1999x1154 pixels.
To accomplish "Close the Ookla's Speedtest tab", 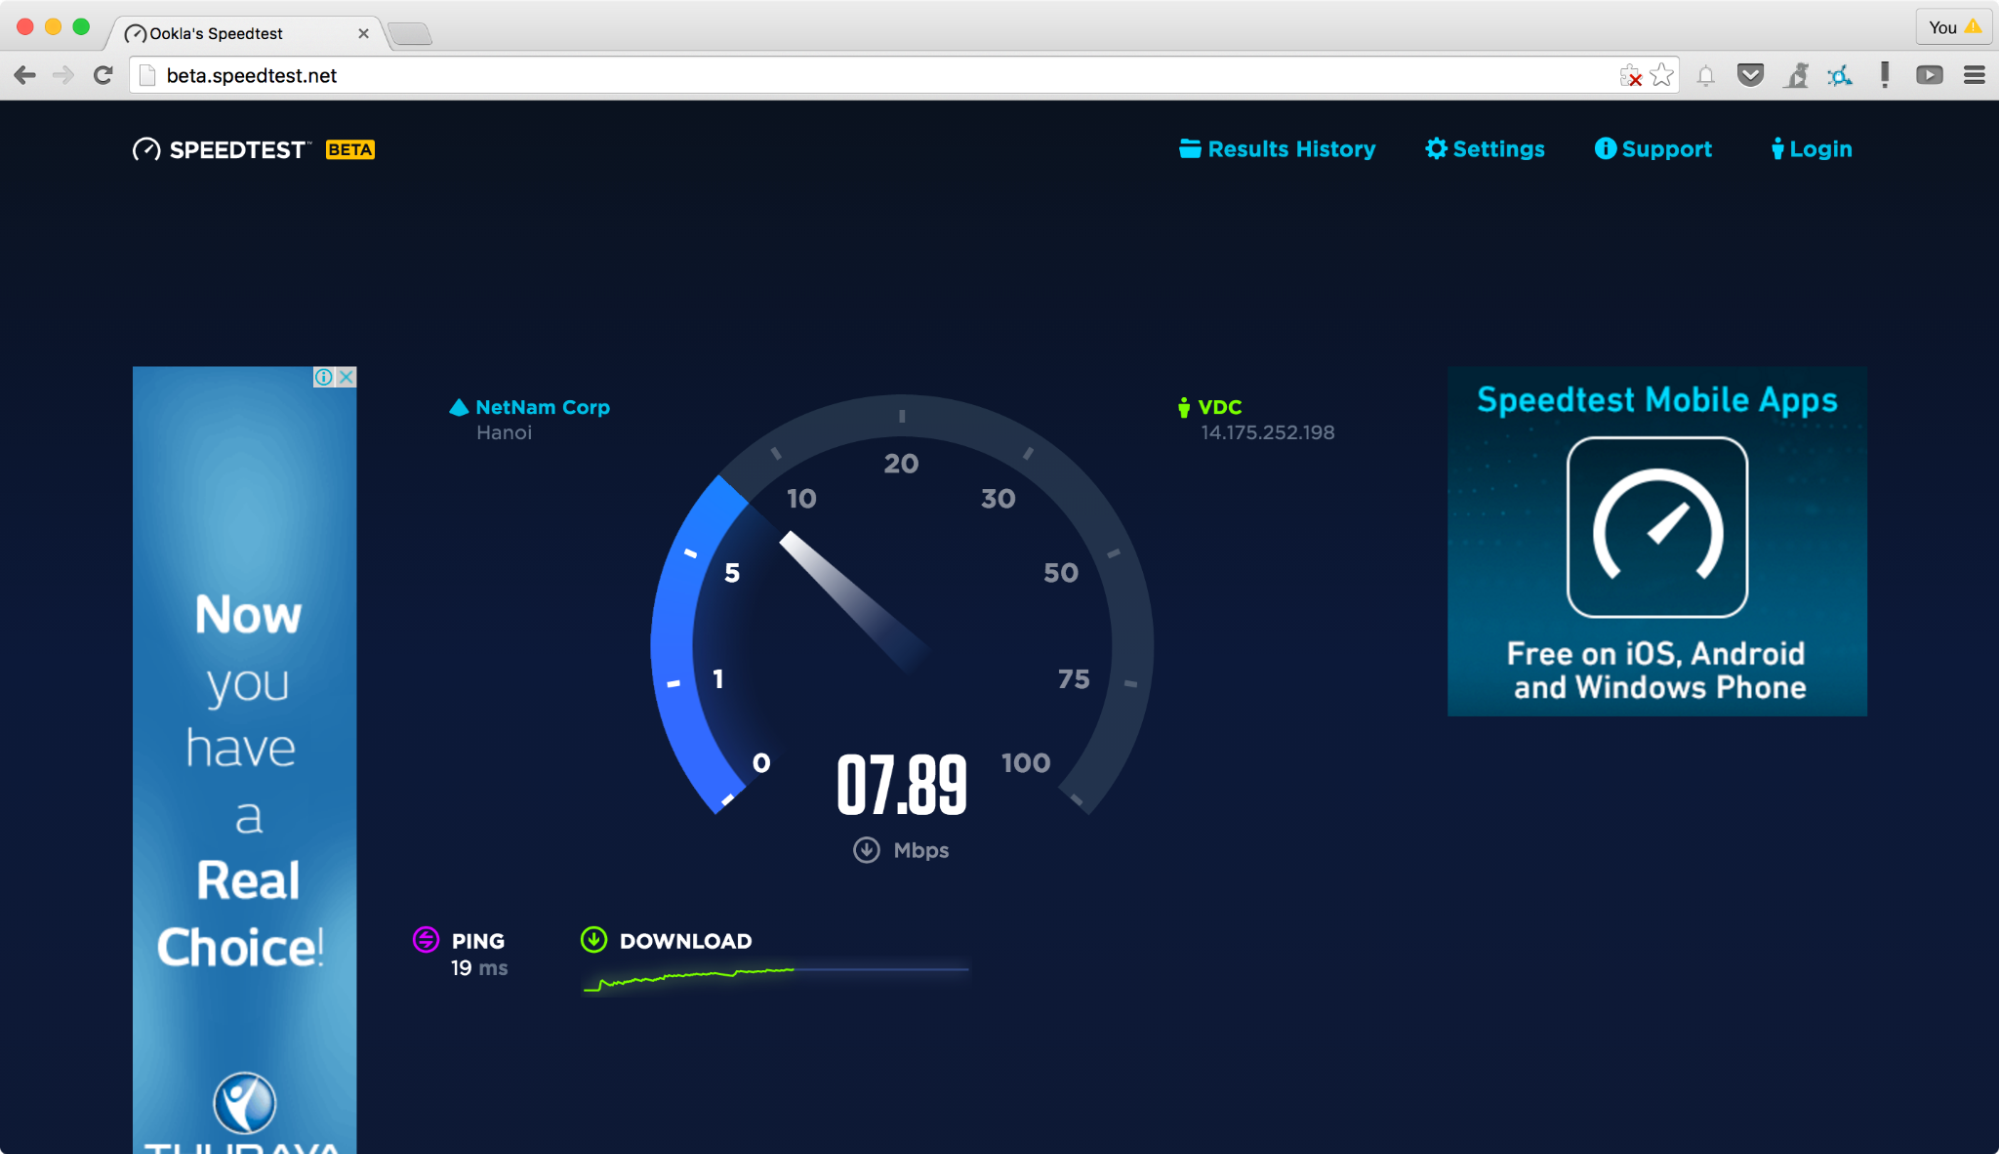I will coord(363,33).
